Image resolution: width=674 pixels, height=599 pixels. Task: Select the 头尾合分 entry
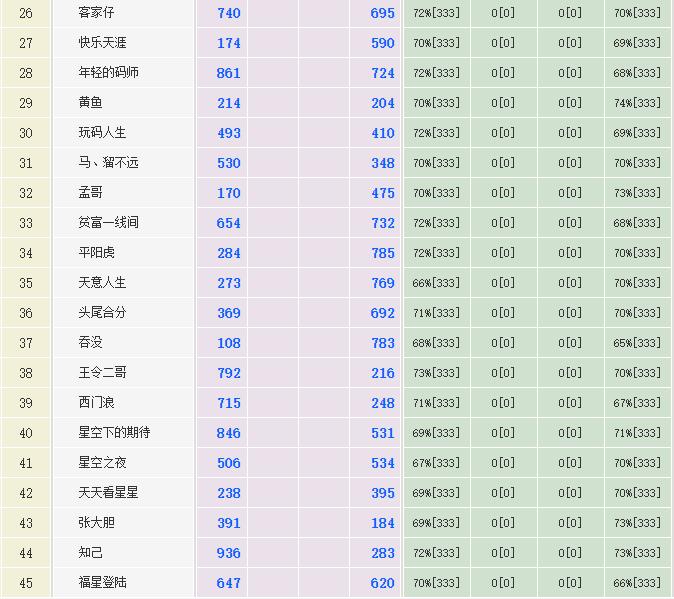coord(102,313)
